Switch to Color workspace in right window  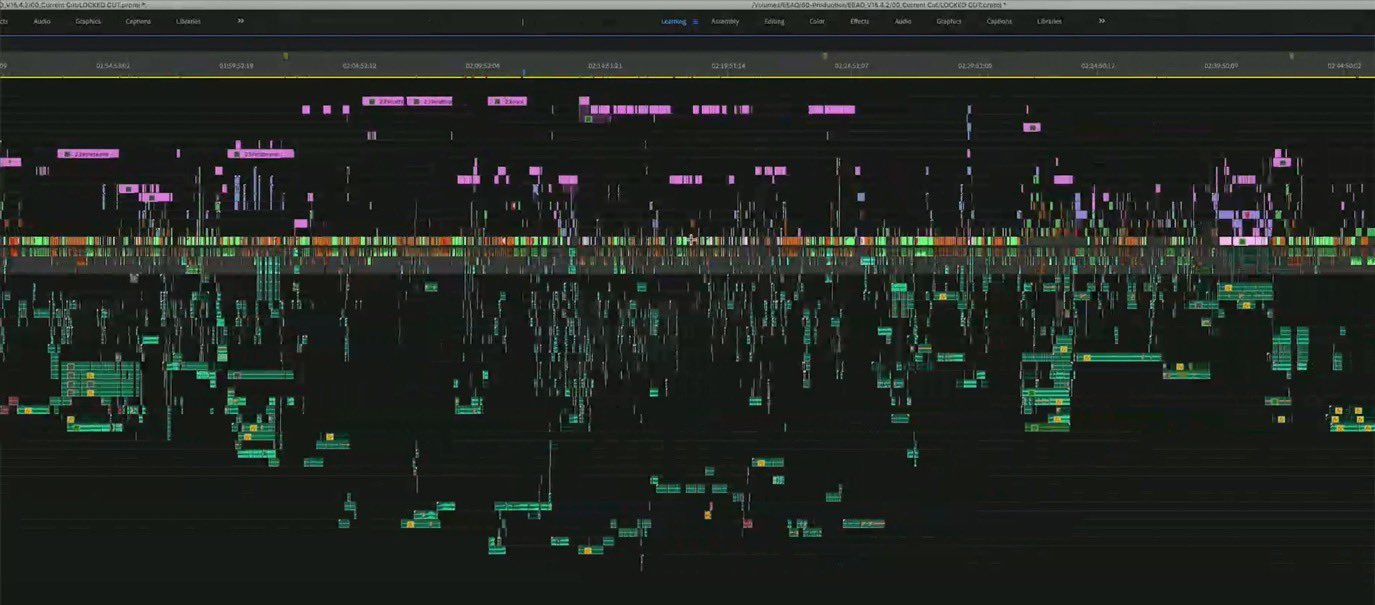point(817,21)
